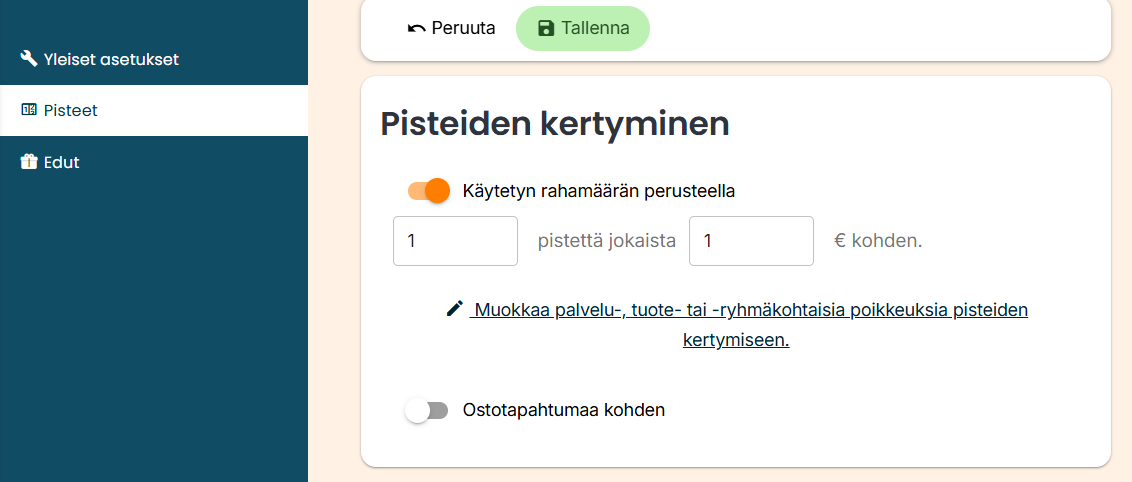The image size is (1132, 482).
Task: Click the pencil icon before Muokkaa link
Action: pyautogui.click(x=455, y=309)
